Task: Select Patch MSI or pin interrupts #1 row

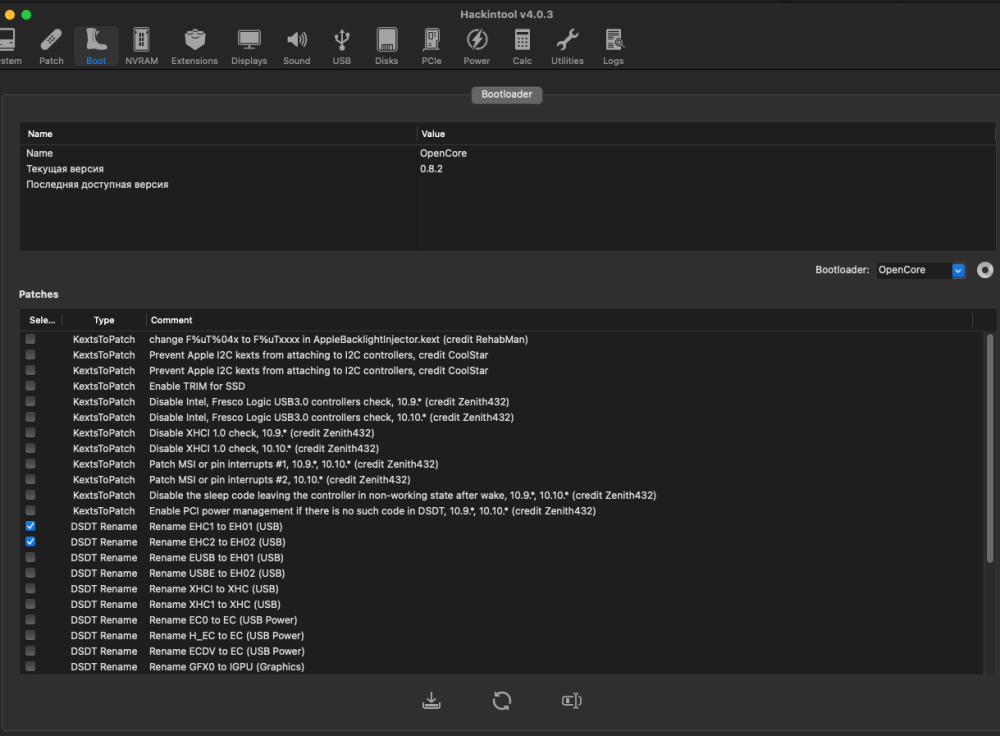Action: [503, 464]
